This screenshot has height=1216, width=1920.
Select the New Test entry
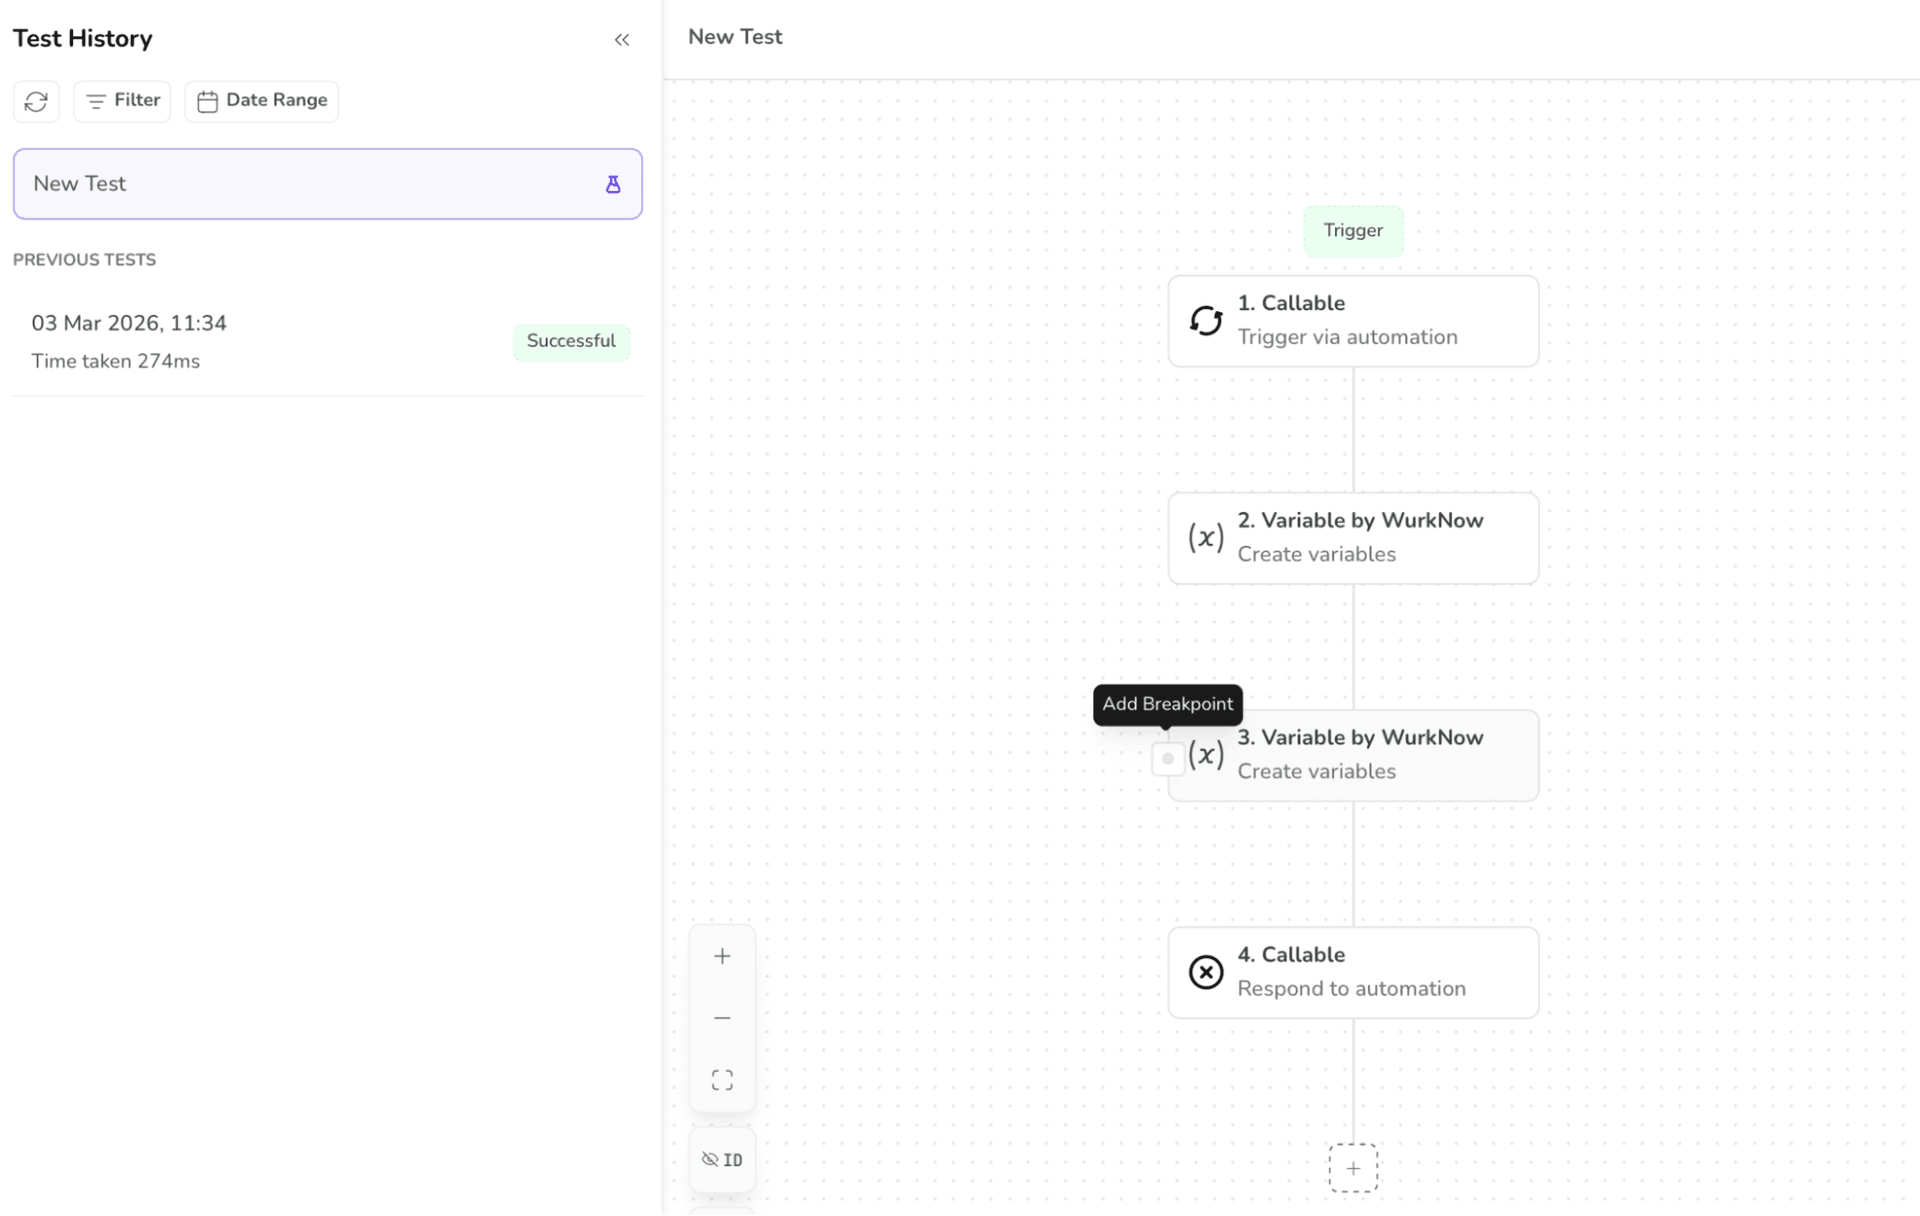pos(300,184)
